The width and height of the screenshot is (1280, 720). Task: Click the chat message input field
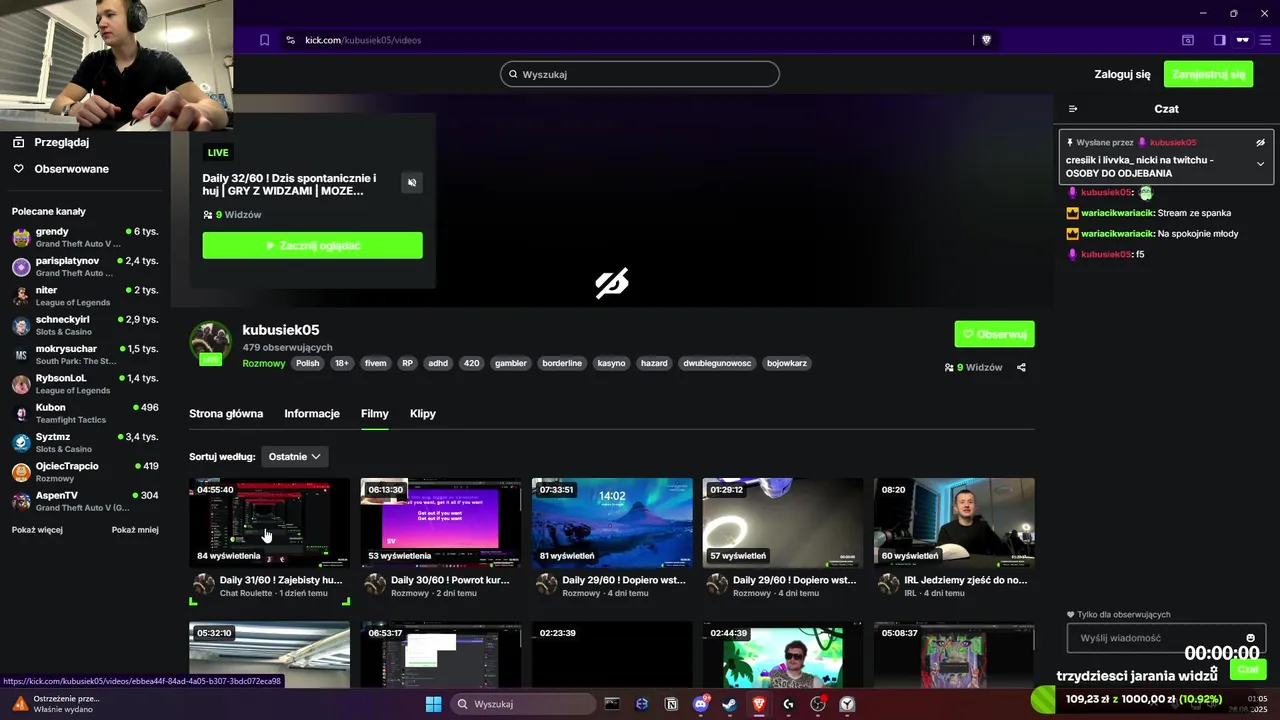(1166, 638)
